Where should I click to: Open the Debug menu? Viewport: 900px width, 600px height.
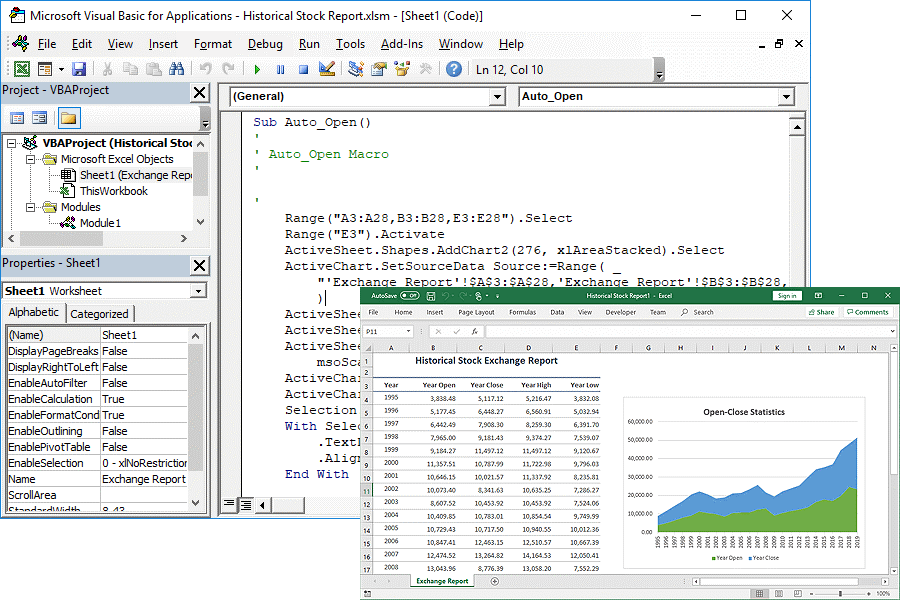(265, 44)
